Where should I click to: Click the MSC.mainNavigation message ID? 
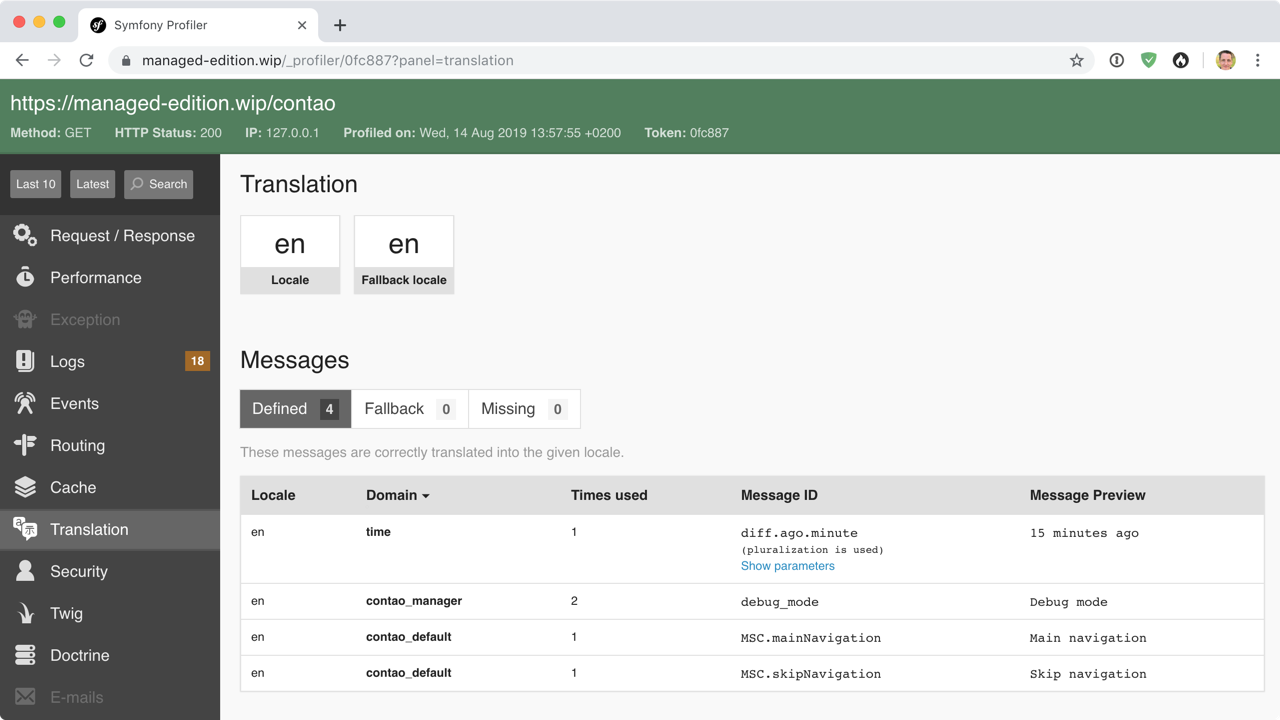click(811, 638)
